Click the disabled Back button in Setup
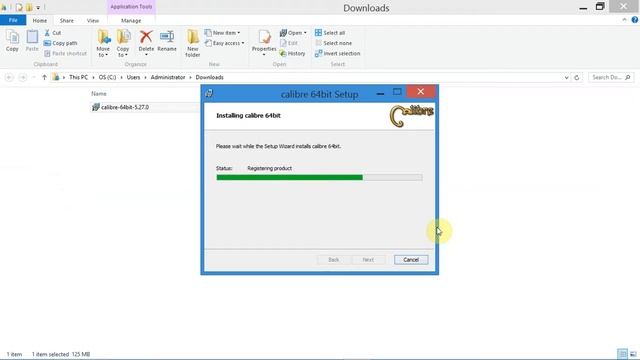 [x=333, y=260]
